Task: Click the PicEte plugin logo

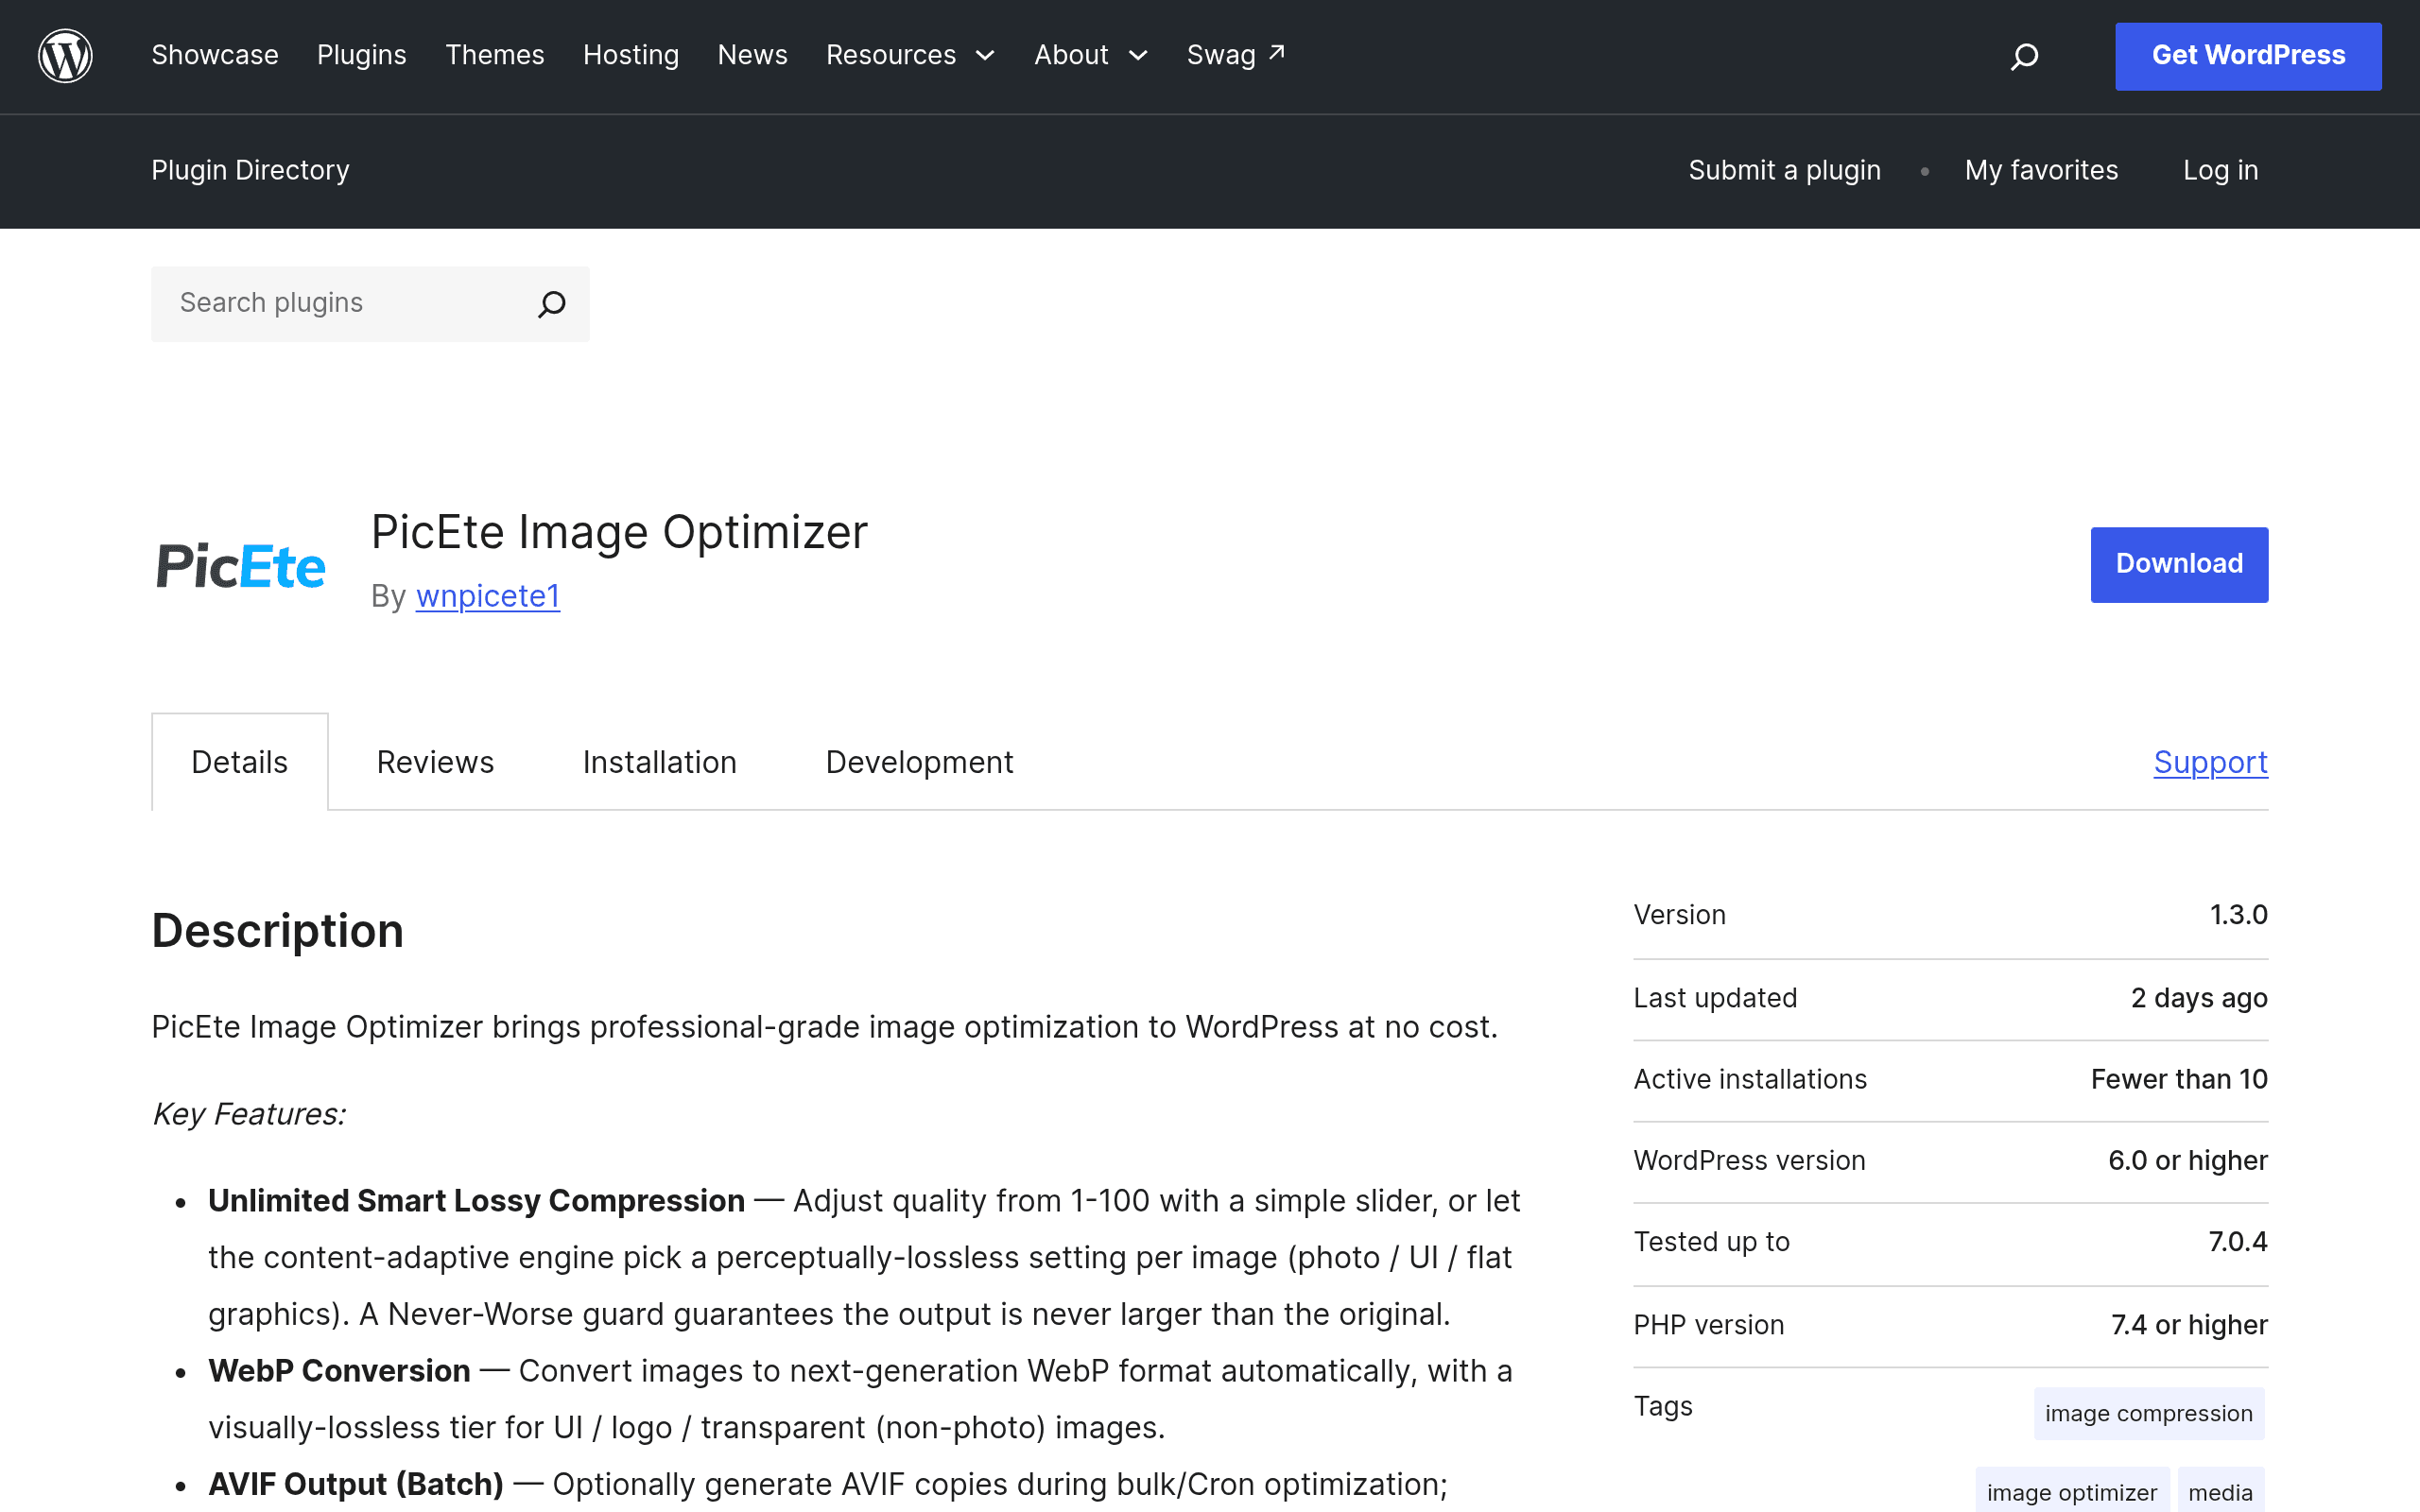Action: pyautogui.click(x=241, y=565)
